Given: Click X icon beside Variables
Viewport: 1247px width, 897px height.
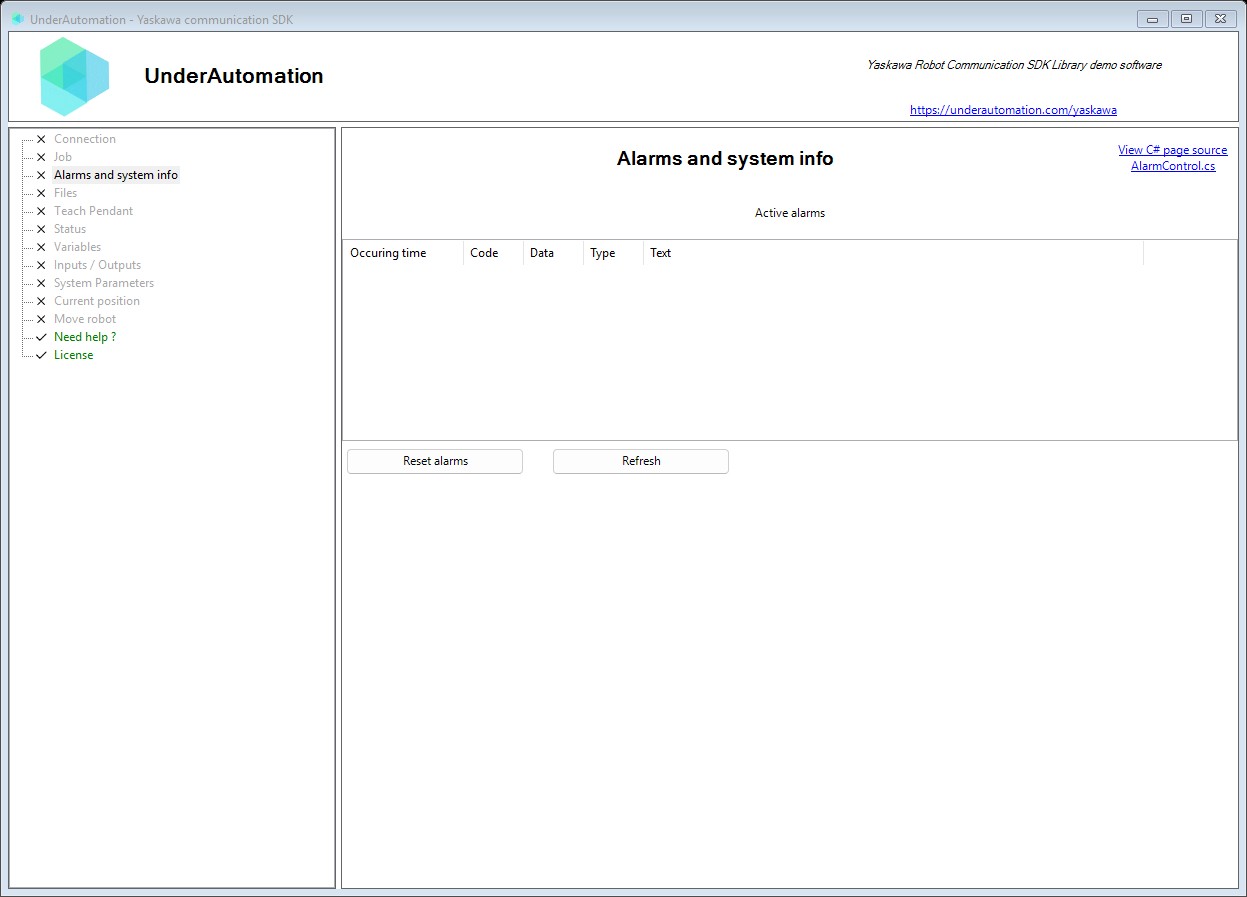Looking at the screenshot, I should pyautogui.click(x=41, y=247).
